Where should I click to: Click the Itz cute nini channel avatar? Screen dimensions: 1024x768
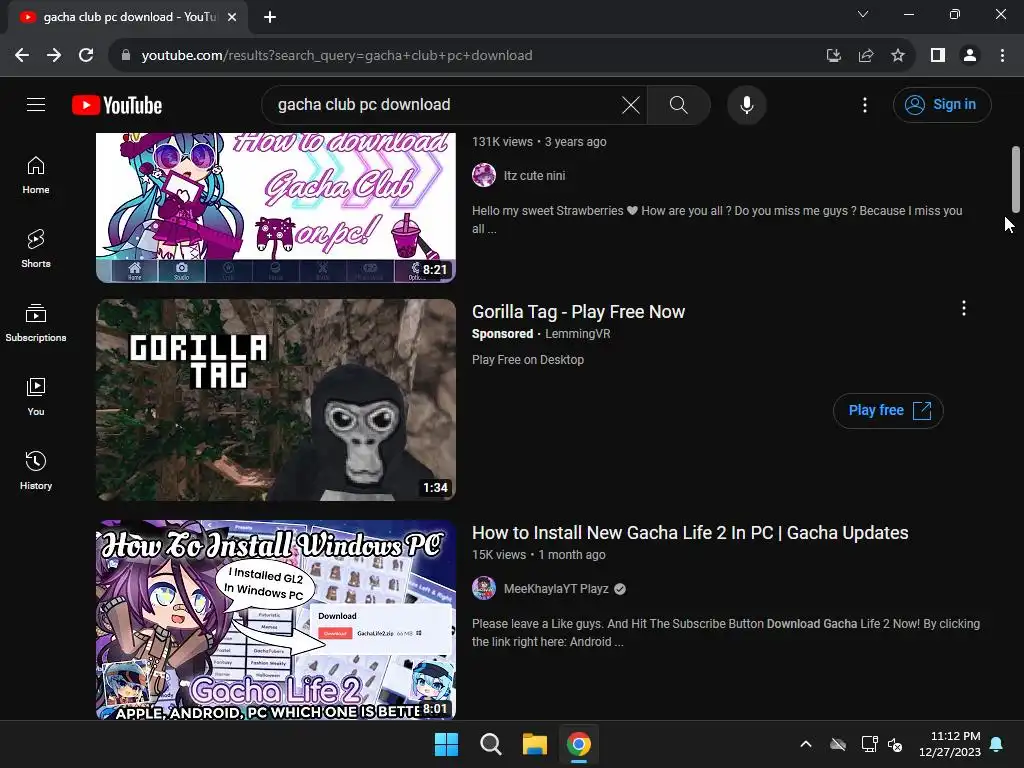point(484,175)
